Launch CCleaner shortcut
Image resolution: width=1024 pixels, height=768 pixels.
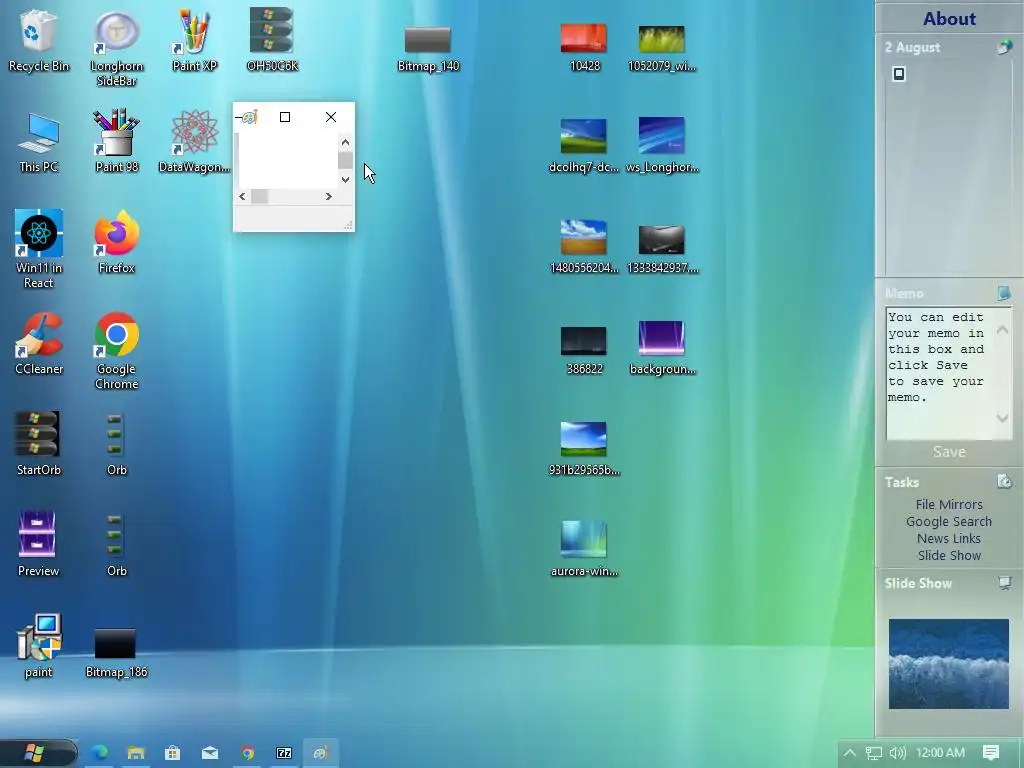click(39, 344)
